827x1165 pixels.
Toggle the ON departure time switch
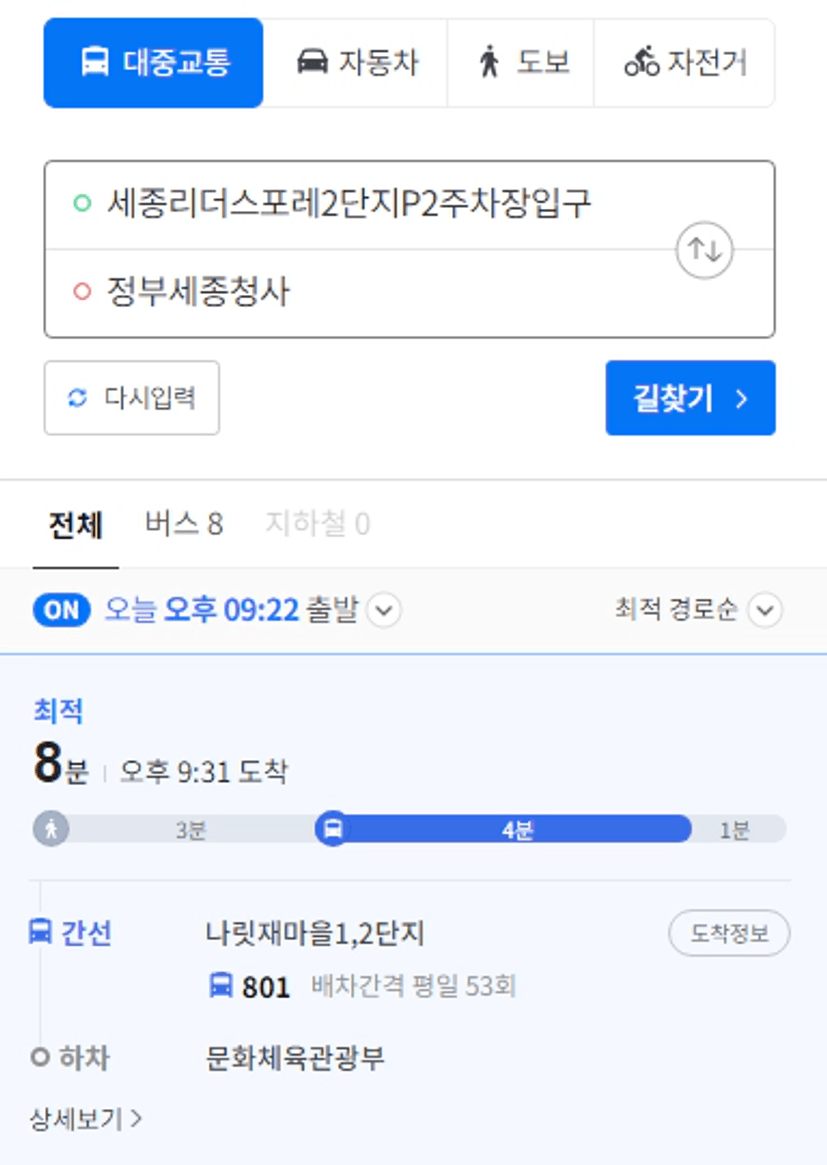62,611
